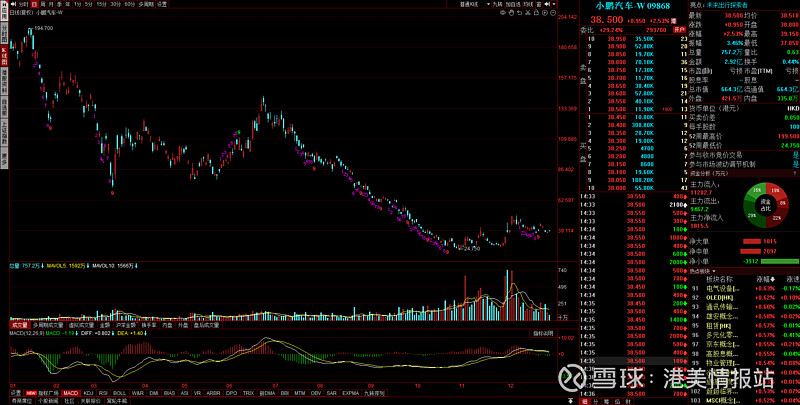The height and width of the screenshot is (405, 800).
Task: Sort by 涨幅 column header
Action: [765, 280]
